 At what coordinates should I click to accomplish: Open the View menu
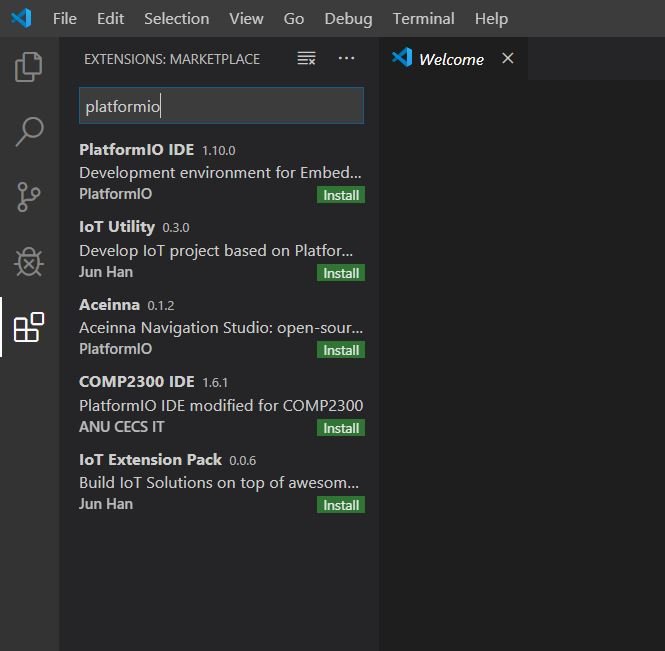[x=246, y=19]
